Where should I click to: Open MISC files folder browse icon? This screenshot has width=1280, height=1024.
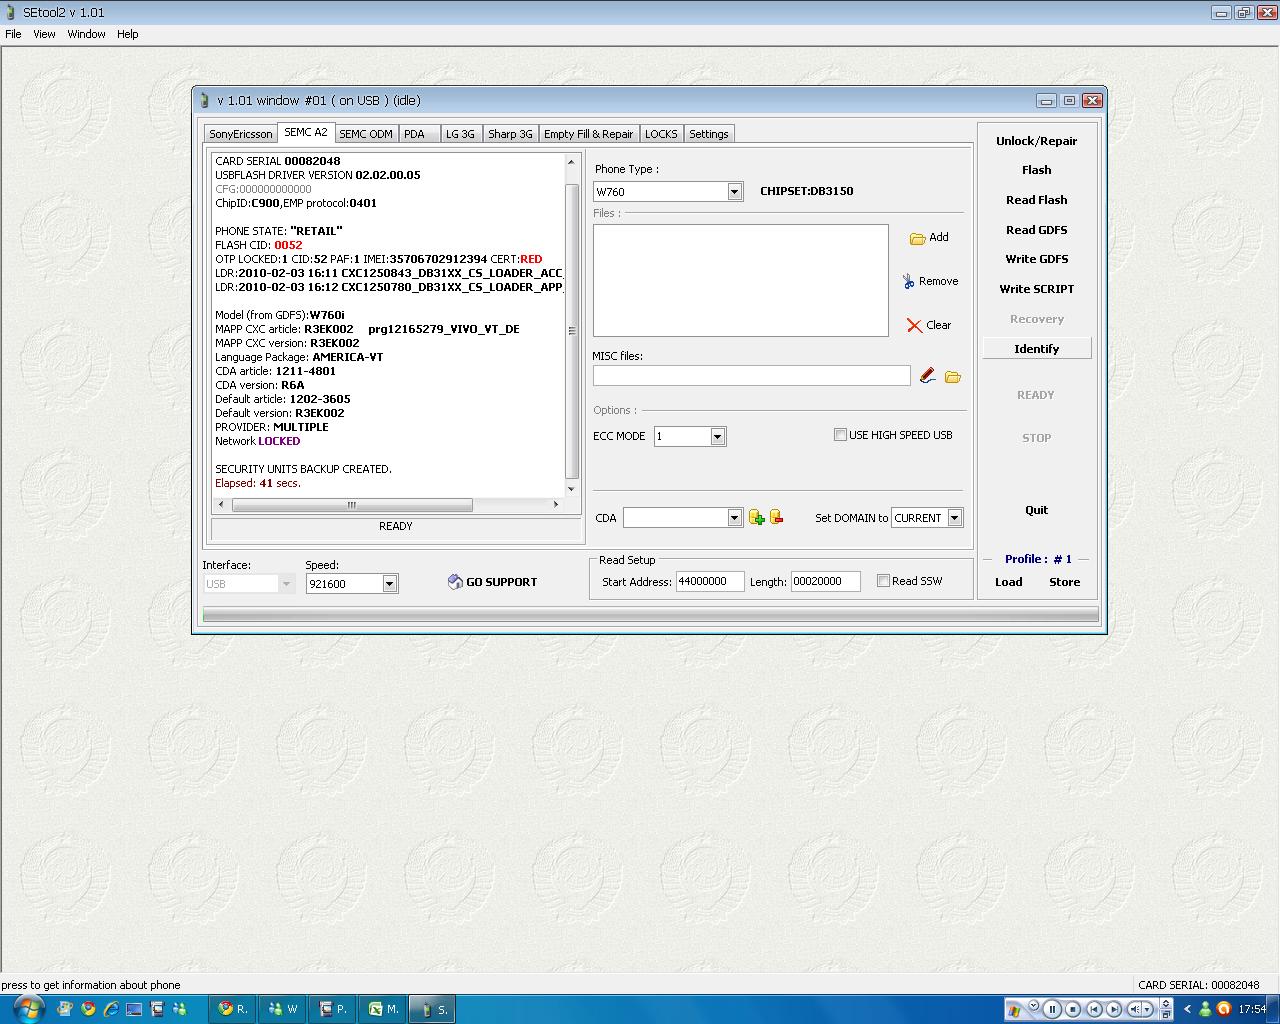(953, 377)
